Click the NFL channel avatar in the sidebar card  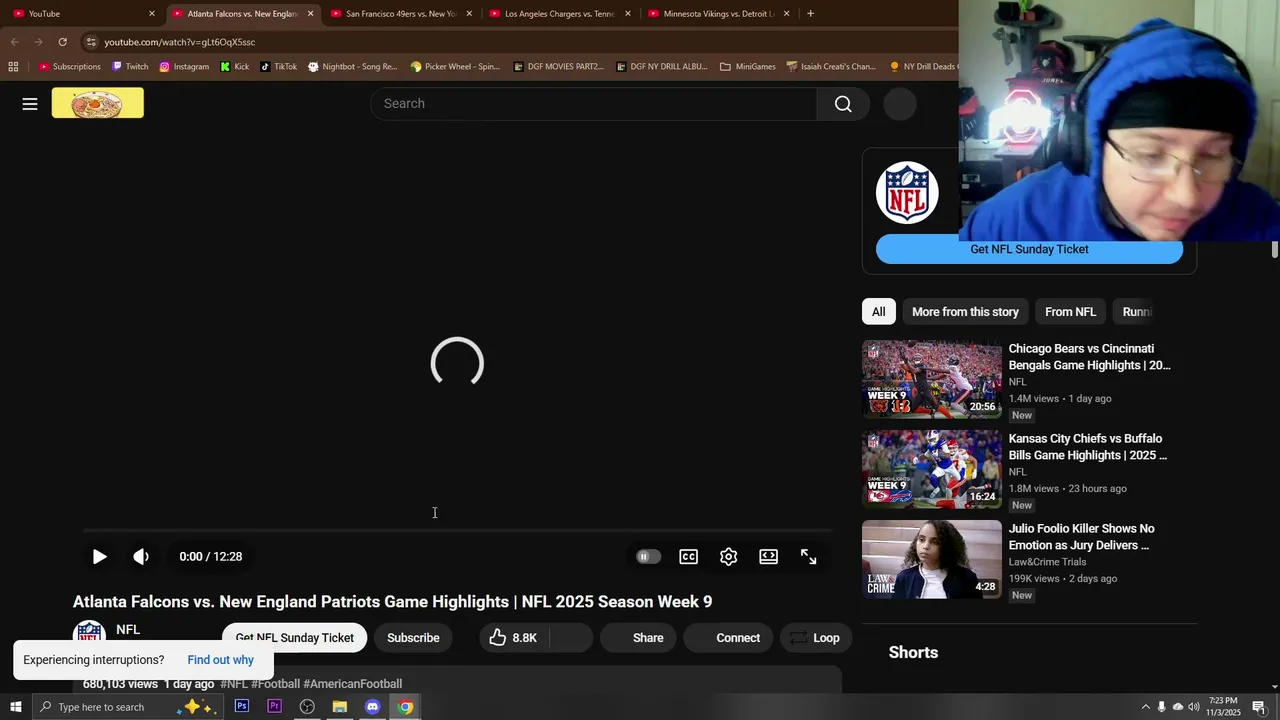(x=907, y=193)
